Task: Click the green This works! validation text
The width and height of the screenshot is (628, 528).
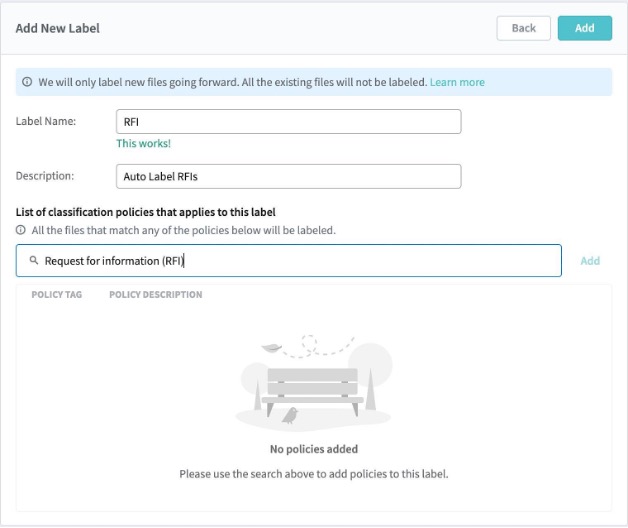Action: [x=143, y=144]
